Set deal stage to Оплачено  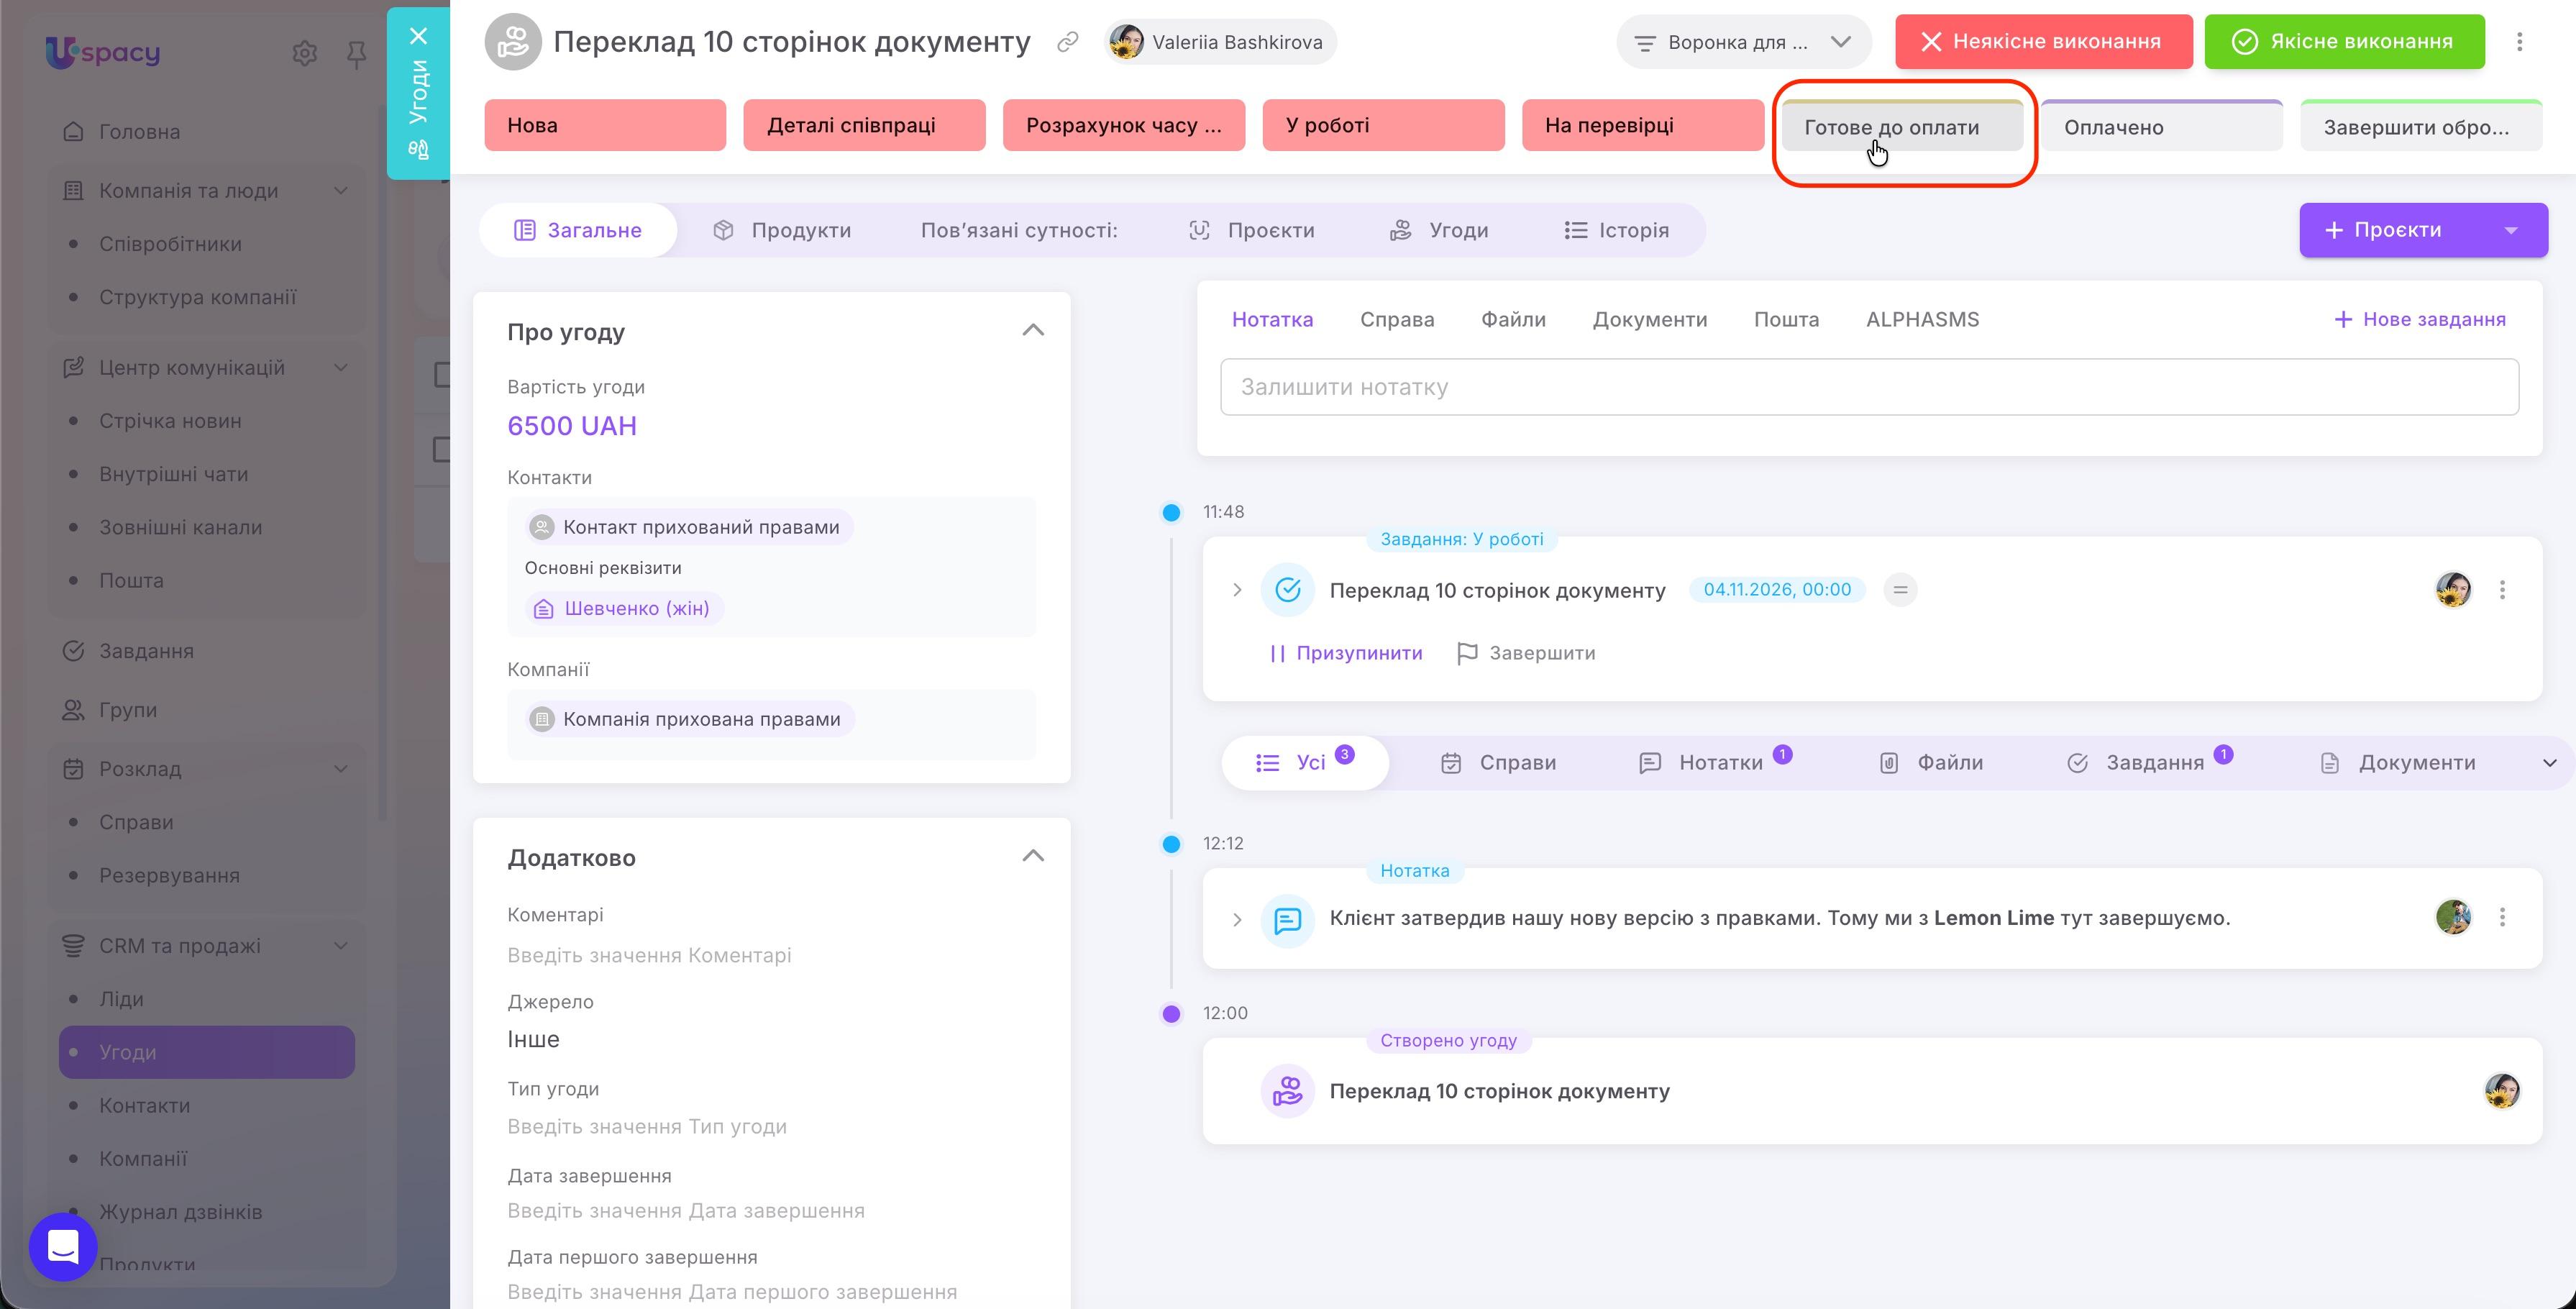[2161, 127]
